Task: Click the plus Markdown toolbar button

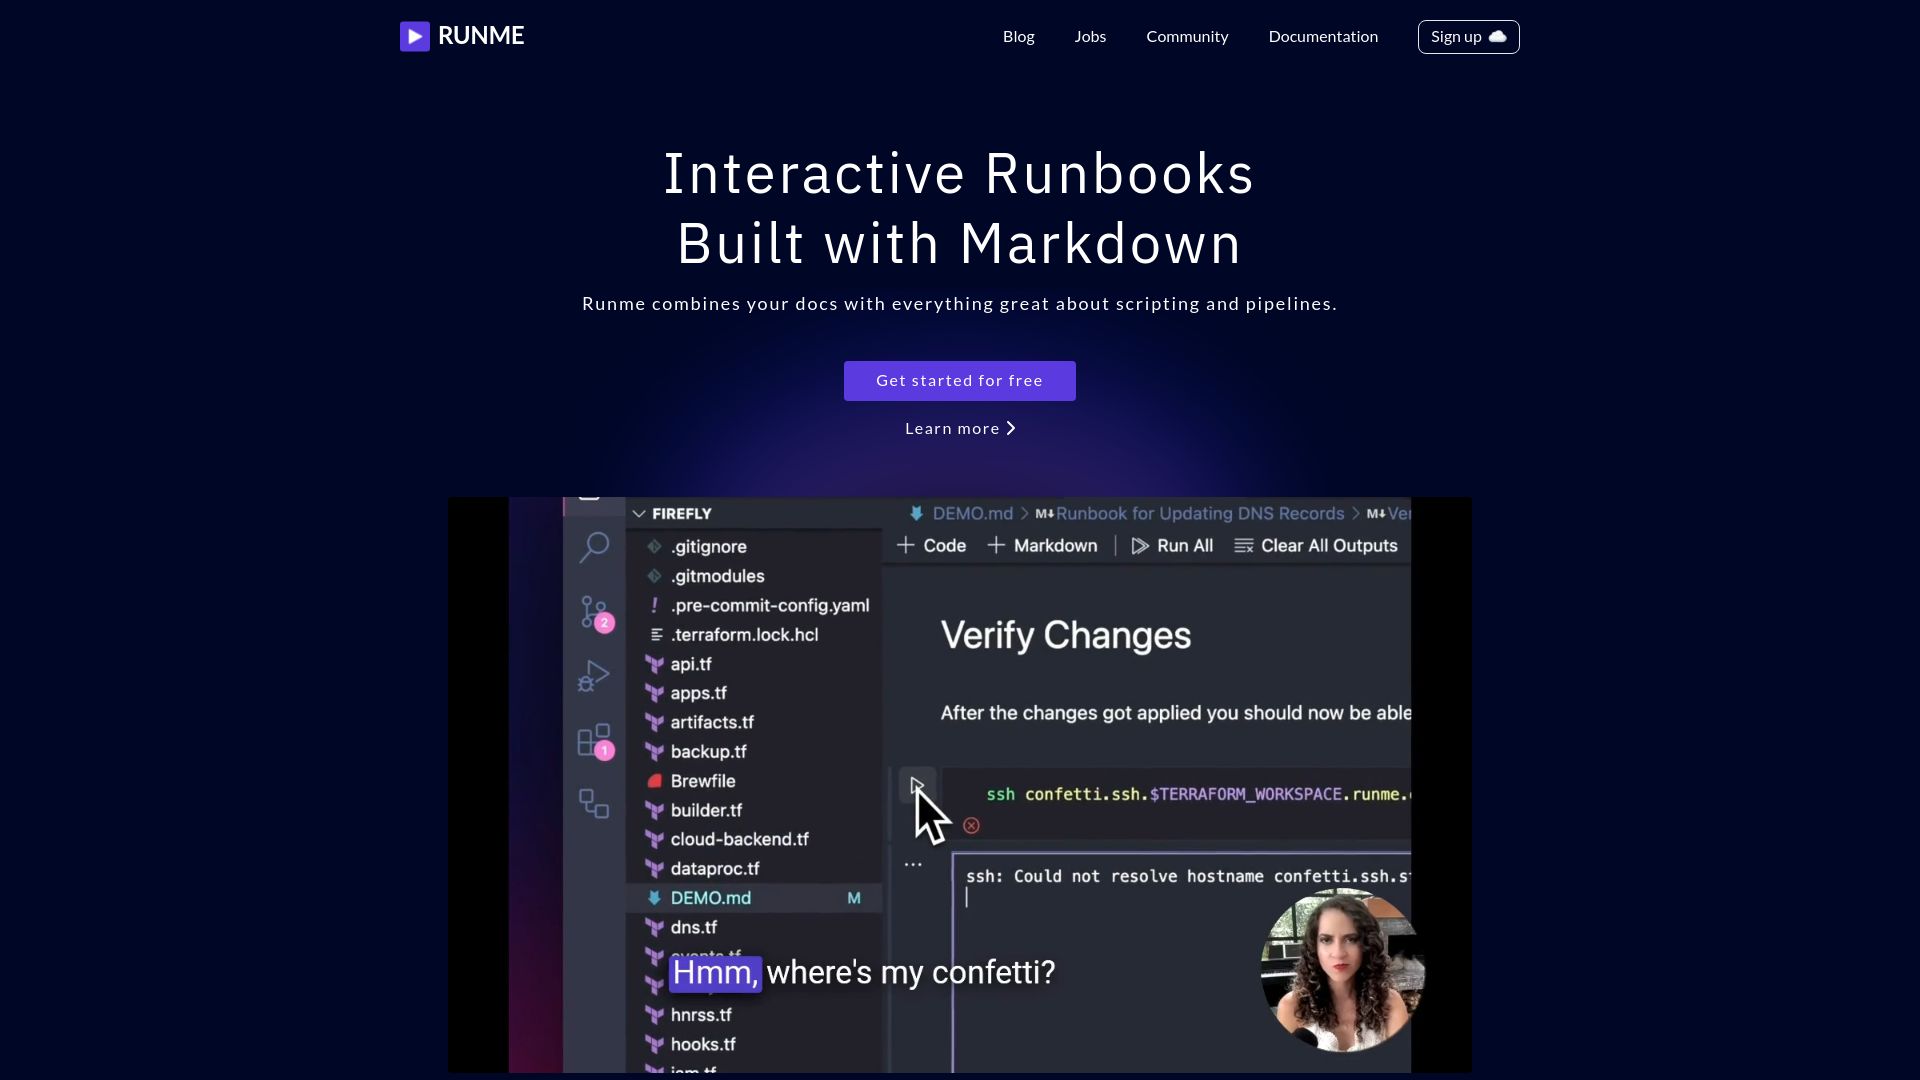Action: tap(1042, 546)
